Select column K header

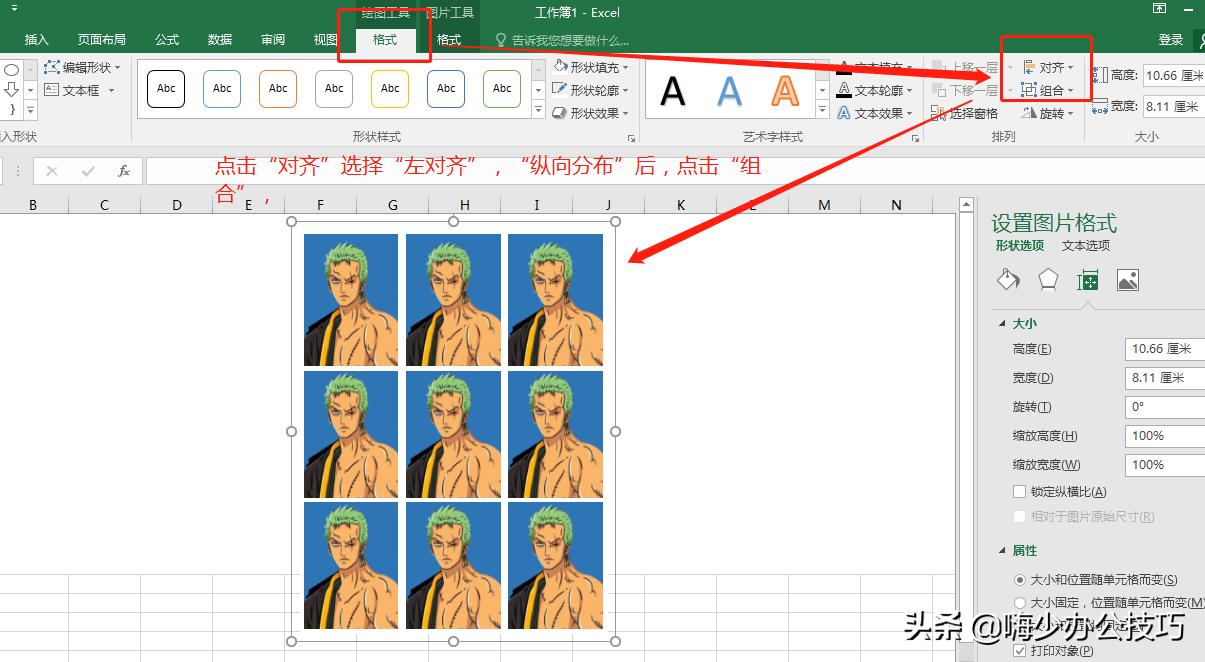pyautogui.click(x=680, y=205)
